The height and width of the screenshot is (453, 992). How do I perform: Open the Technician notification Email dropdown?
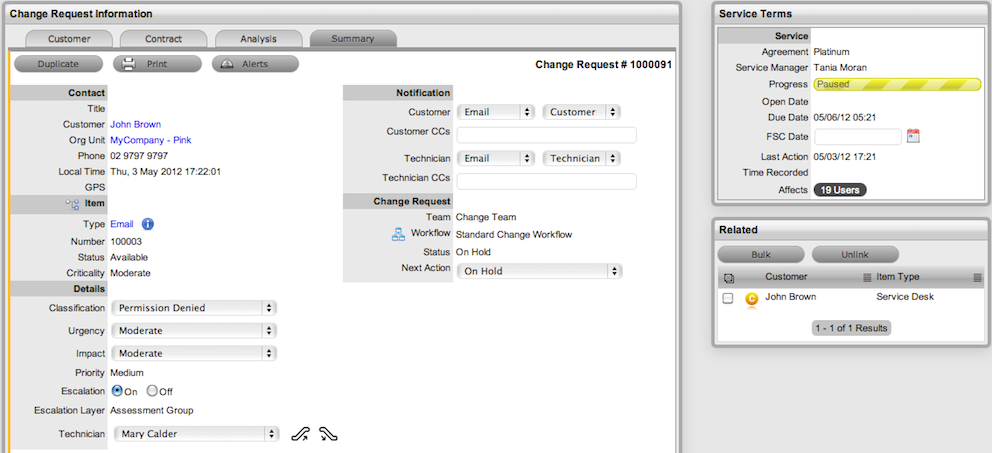[495, 158]
